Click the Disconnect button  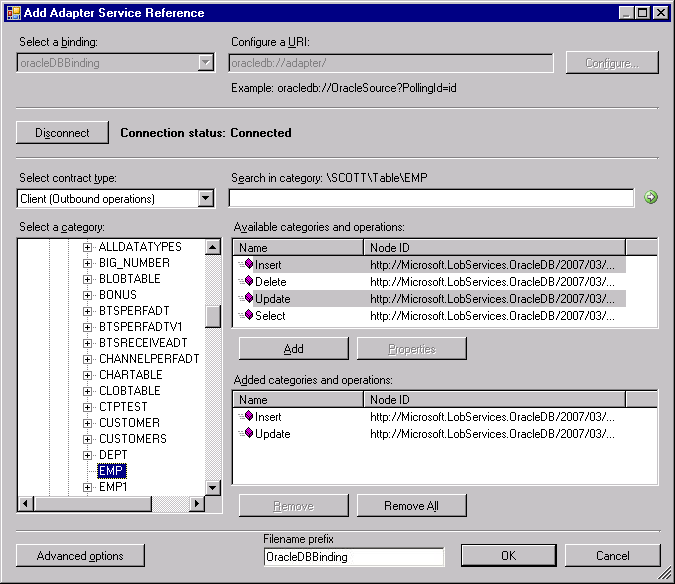pos(62,133)
